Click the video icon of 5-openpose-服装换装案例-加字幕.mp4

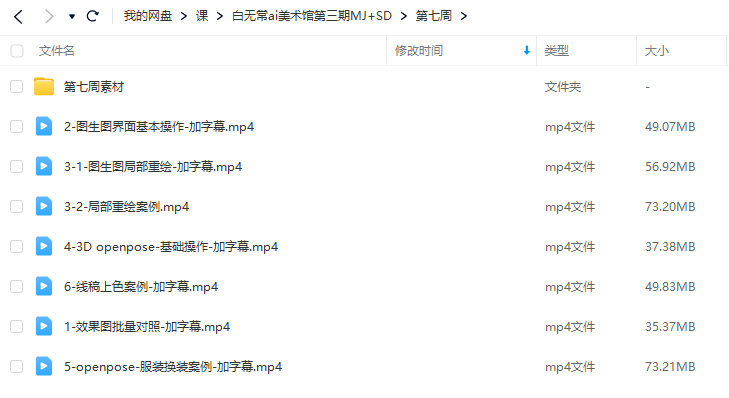[x=44, y=366]
